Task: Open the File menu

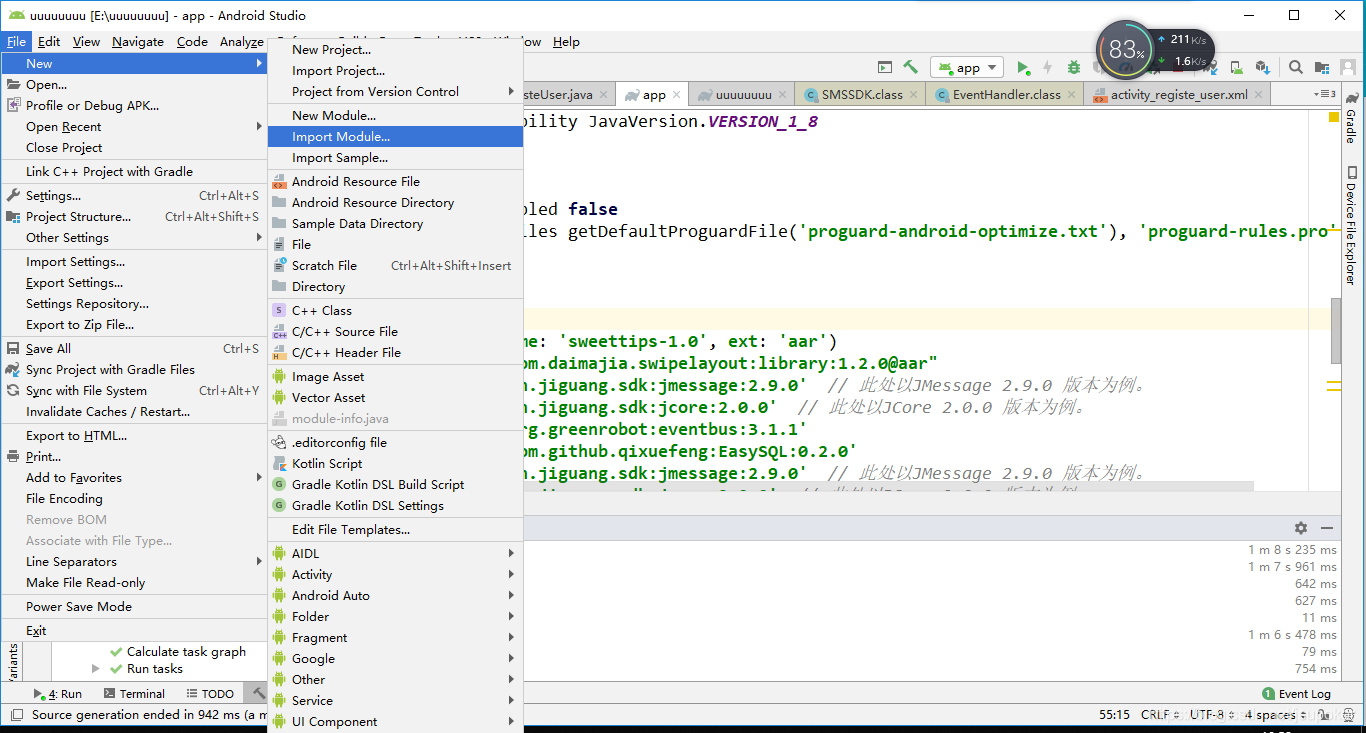Action: click(x=17, y=41)
